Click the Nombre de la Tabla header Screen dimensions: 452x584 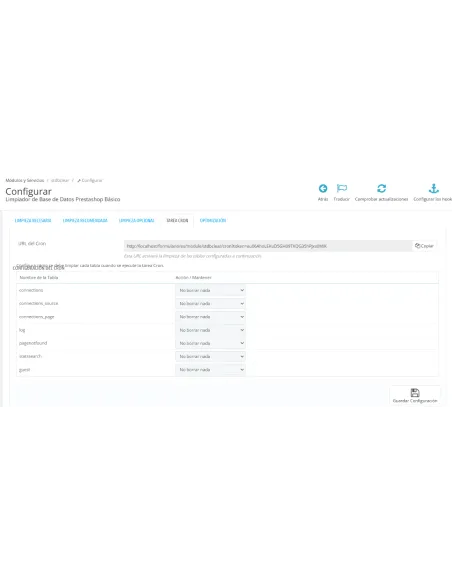[39, 277]
